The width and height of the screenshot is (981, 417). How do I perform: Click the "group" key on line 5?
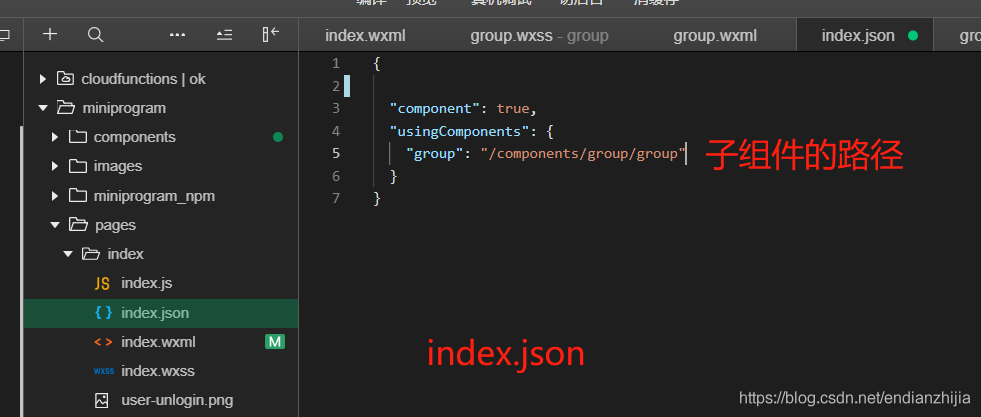coord(434,153)
